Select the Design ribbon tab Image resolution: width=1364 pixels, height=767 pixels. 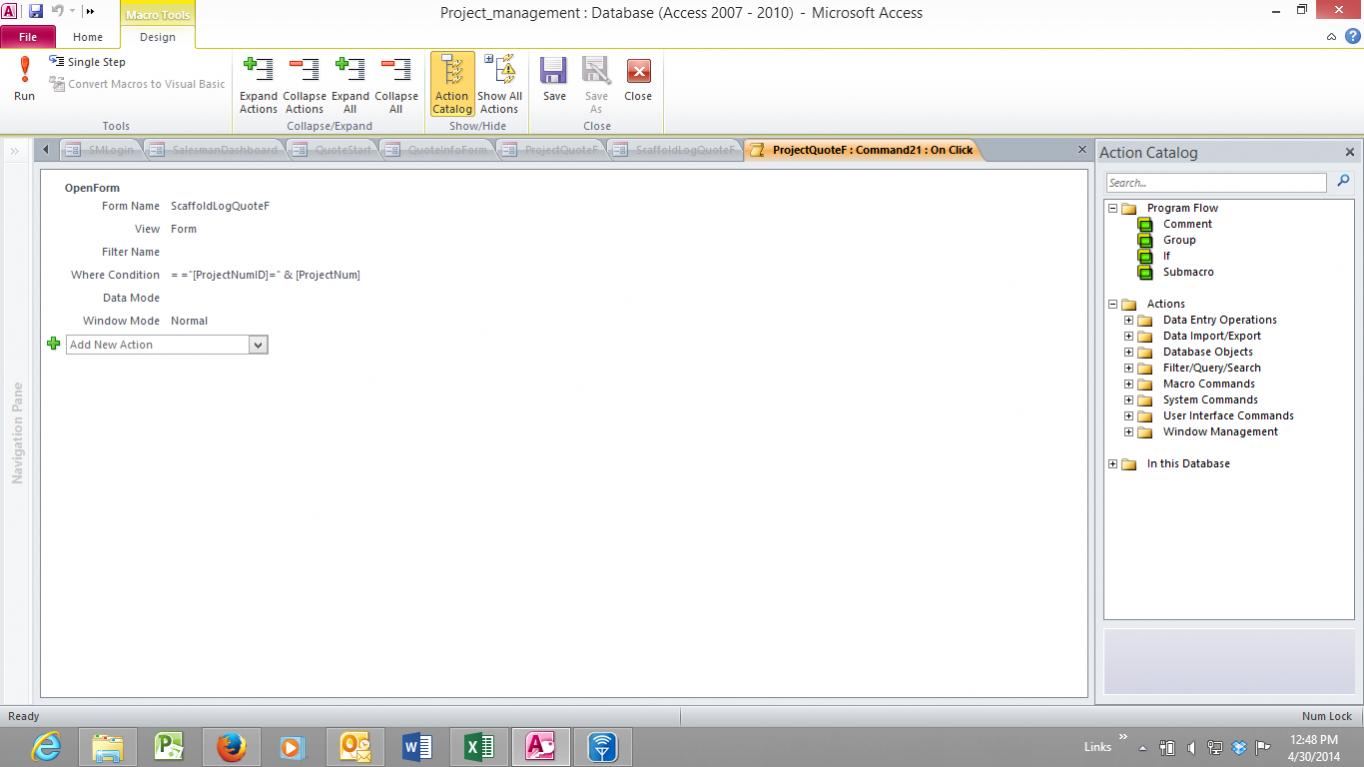(x=157, y=37)
